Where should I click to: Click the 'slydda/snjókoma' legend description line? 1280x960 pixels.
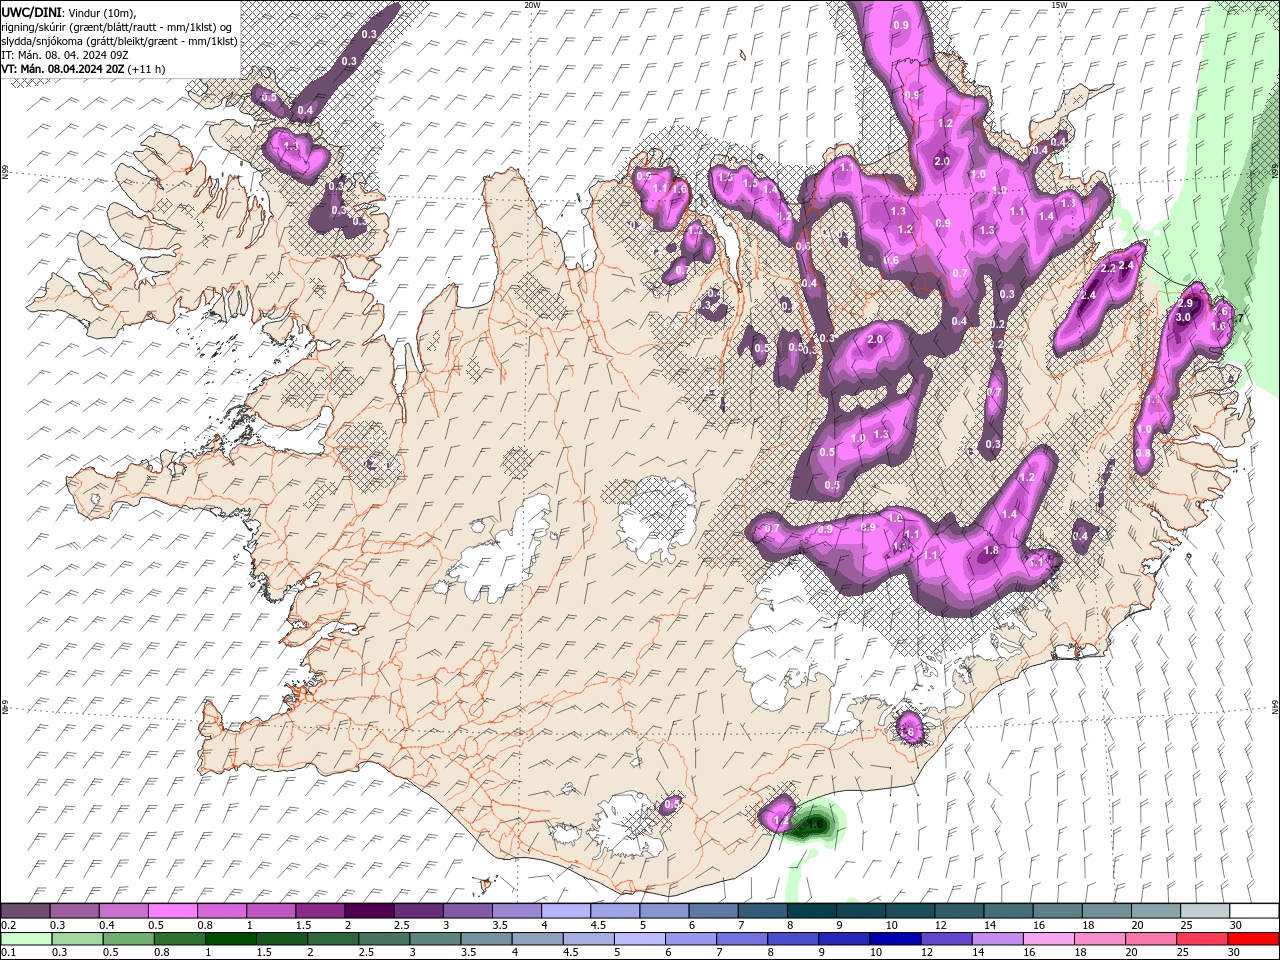click(x=119, y=40)
